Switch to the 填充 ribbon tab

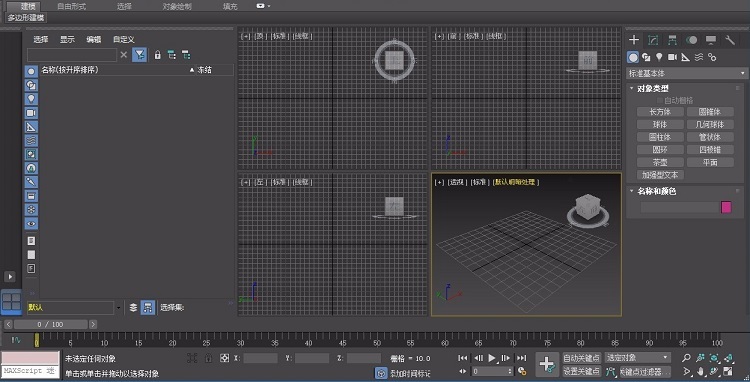point(230,7)
